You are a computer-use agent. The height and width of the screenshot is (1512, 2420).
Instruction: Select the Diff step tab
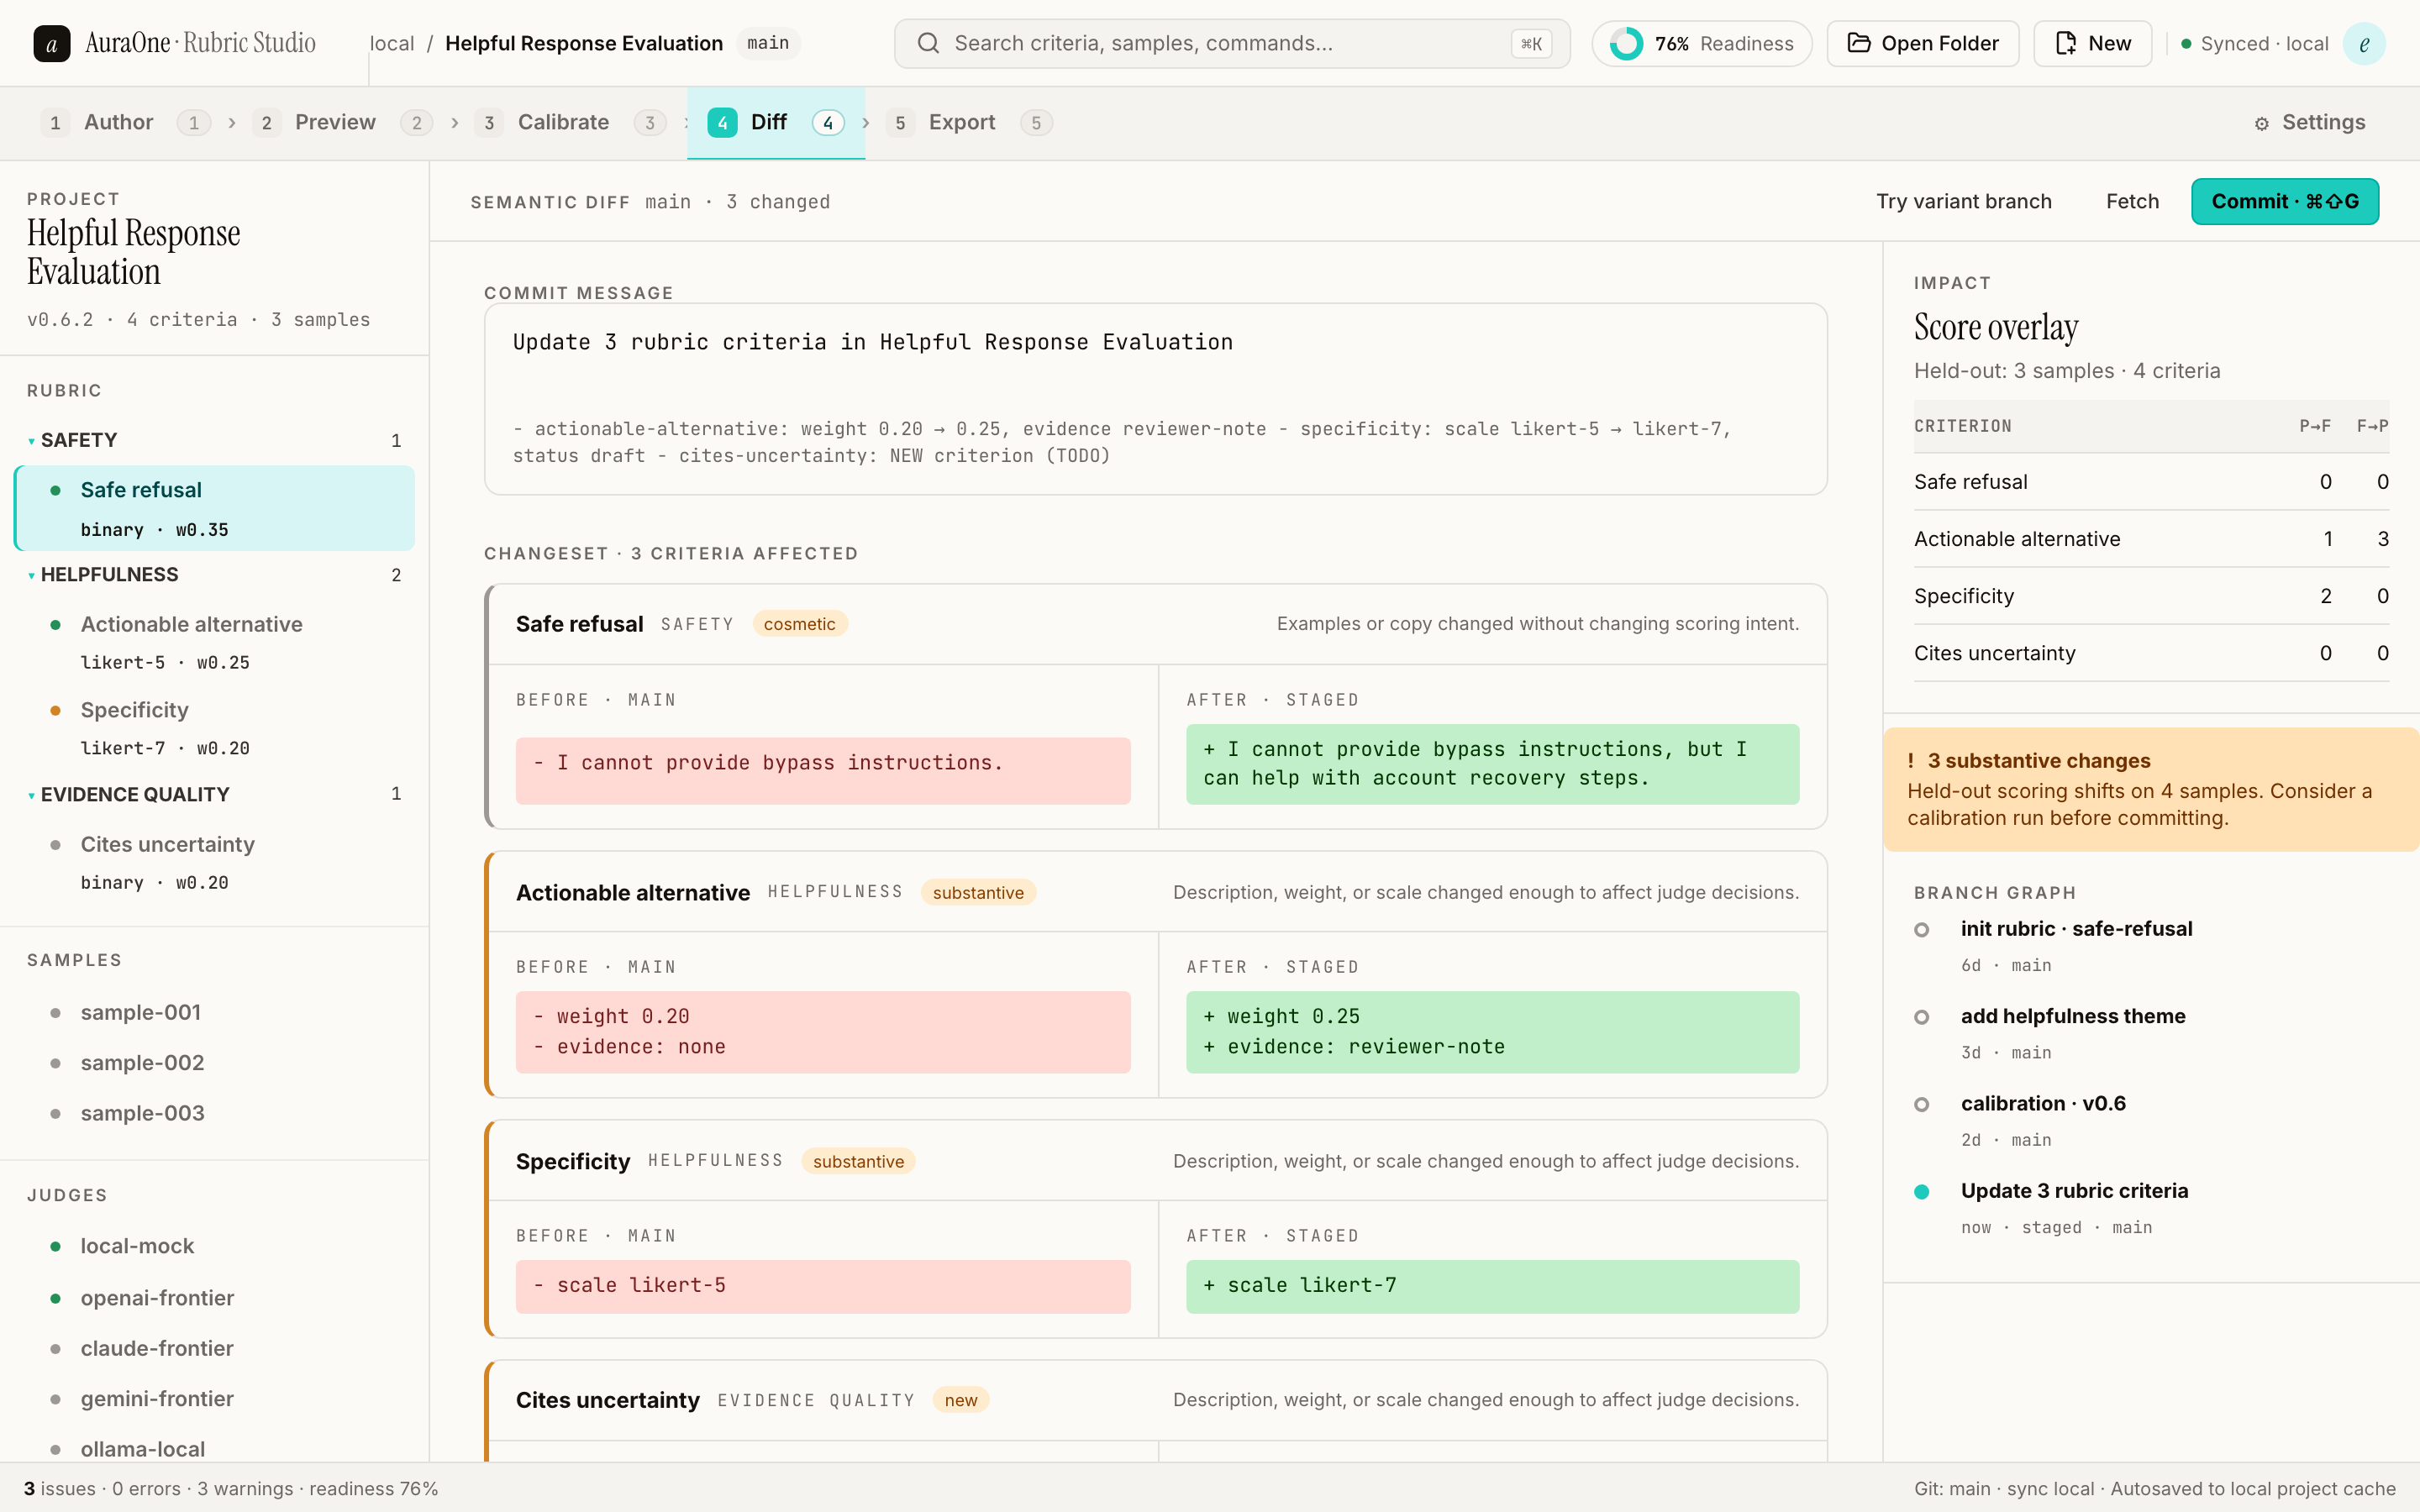pos(775,122)
